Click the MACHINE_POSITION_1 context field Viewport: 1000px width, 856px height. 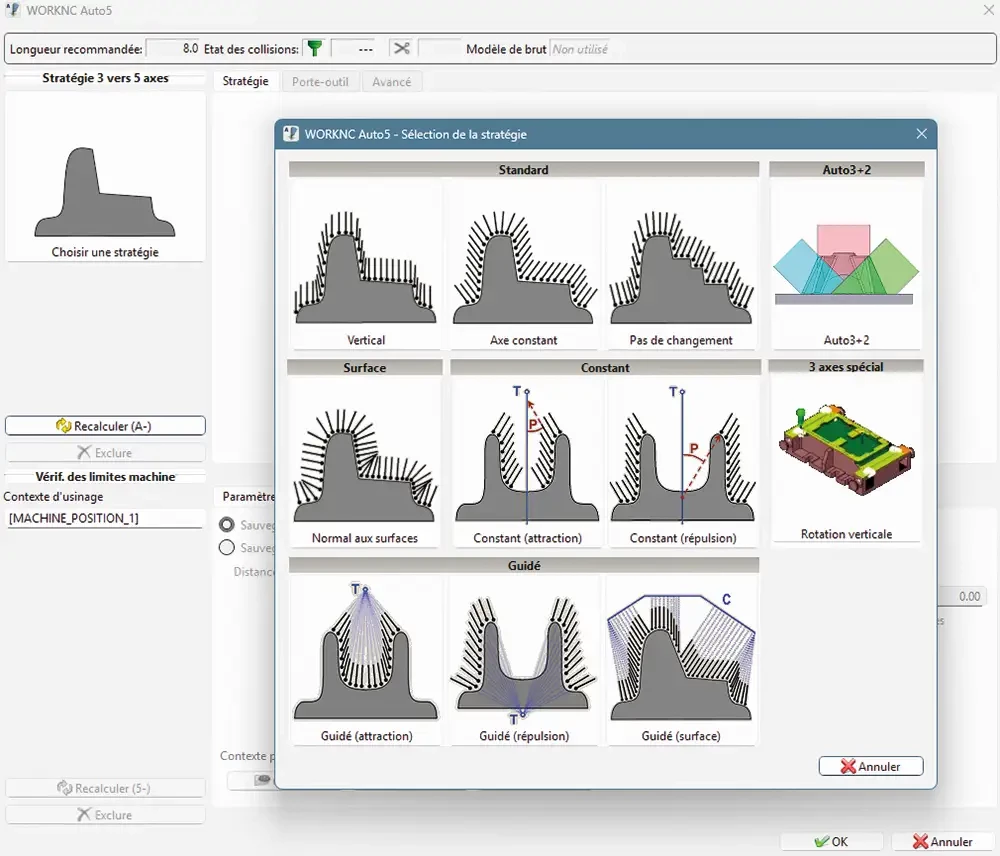[104, 518]
